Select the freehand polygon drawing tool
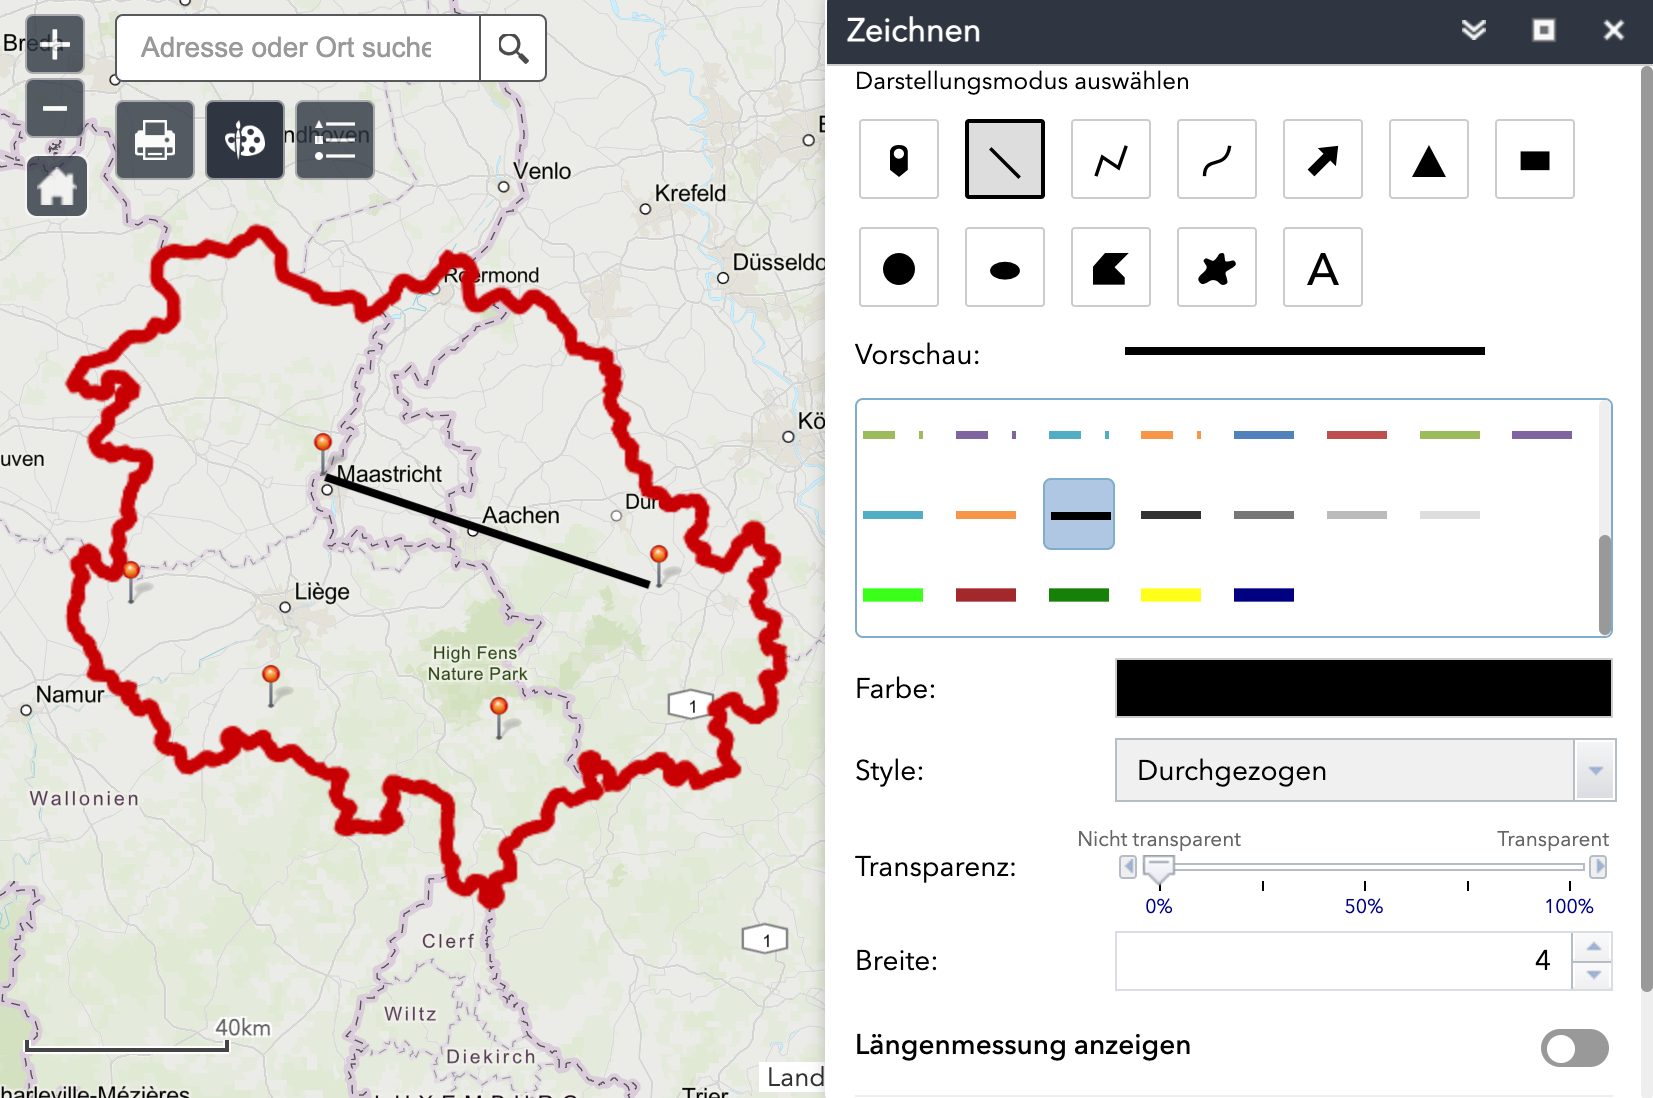The height and width of the screenshot is (1098, 1653). tap(1216, 267)
